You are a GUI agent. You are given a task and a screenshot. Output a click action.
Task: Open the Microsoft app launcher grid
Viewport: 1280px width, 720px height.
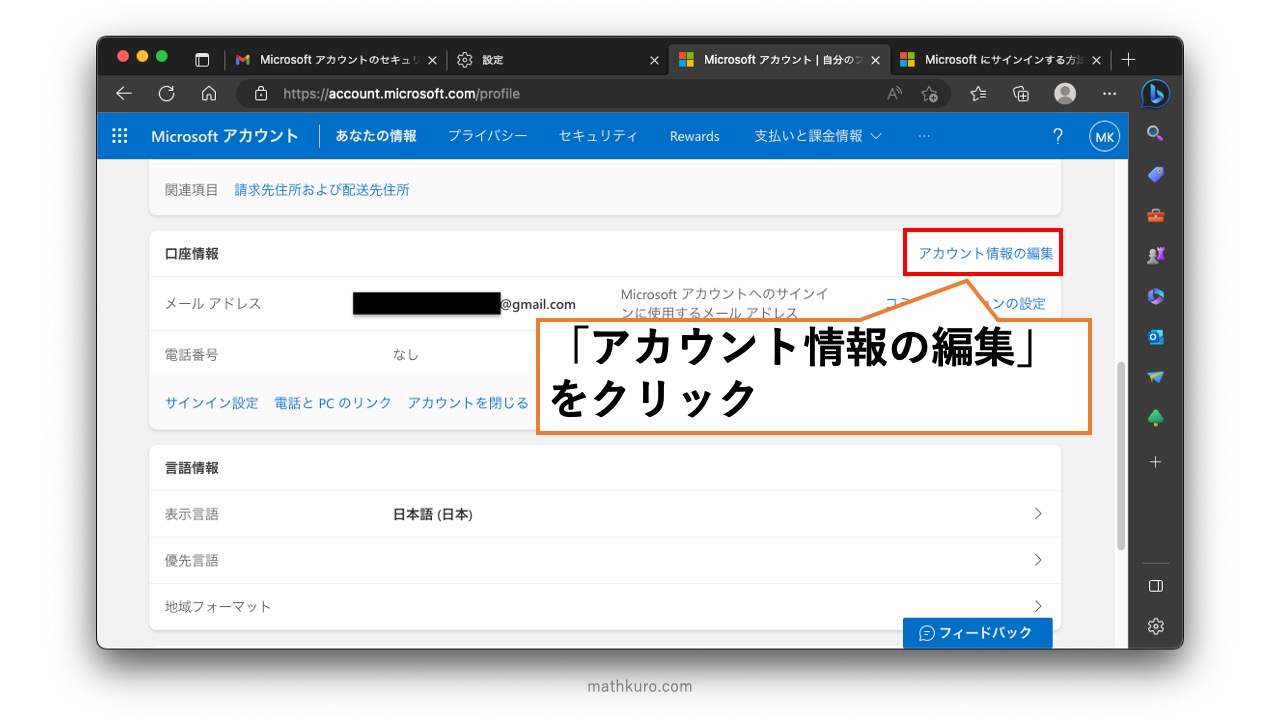pyautogui.click(x=120, y=135)
